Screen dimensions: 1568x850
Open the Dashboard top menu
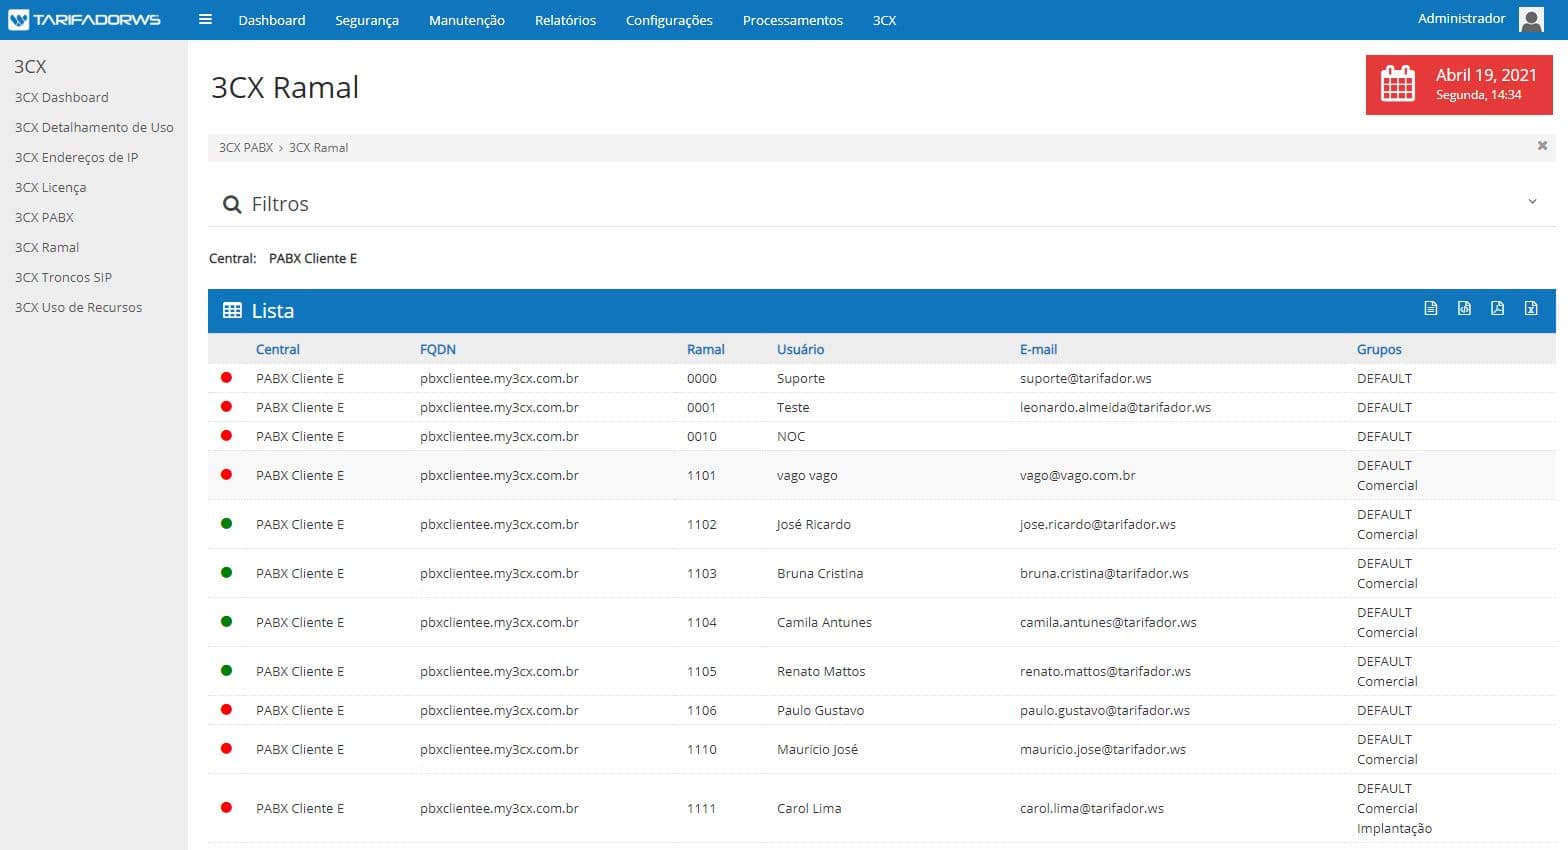tap(272, 20)
